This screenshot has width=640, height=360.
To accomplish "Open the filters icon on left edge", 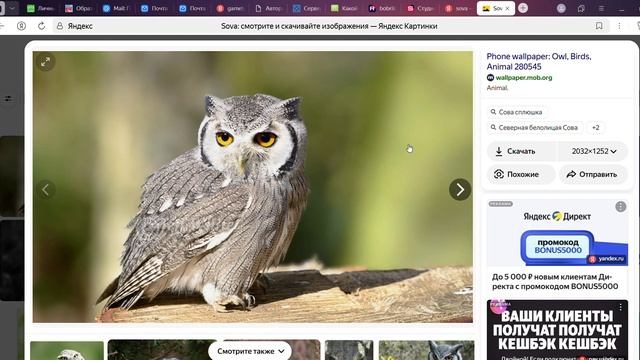I will point(8,98).
